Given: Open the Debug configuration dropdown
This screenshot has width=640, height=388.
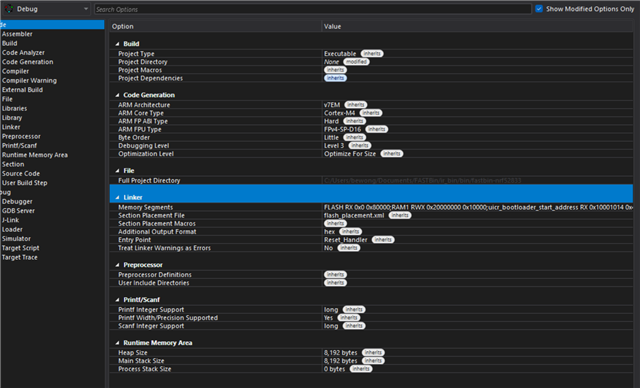Looking at the screenshot, I should point(46,9).
